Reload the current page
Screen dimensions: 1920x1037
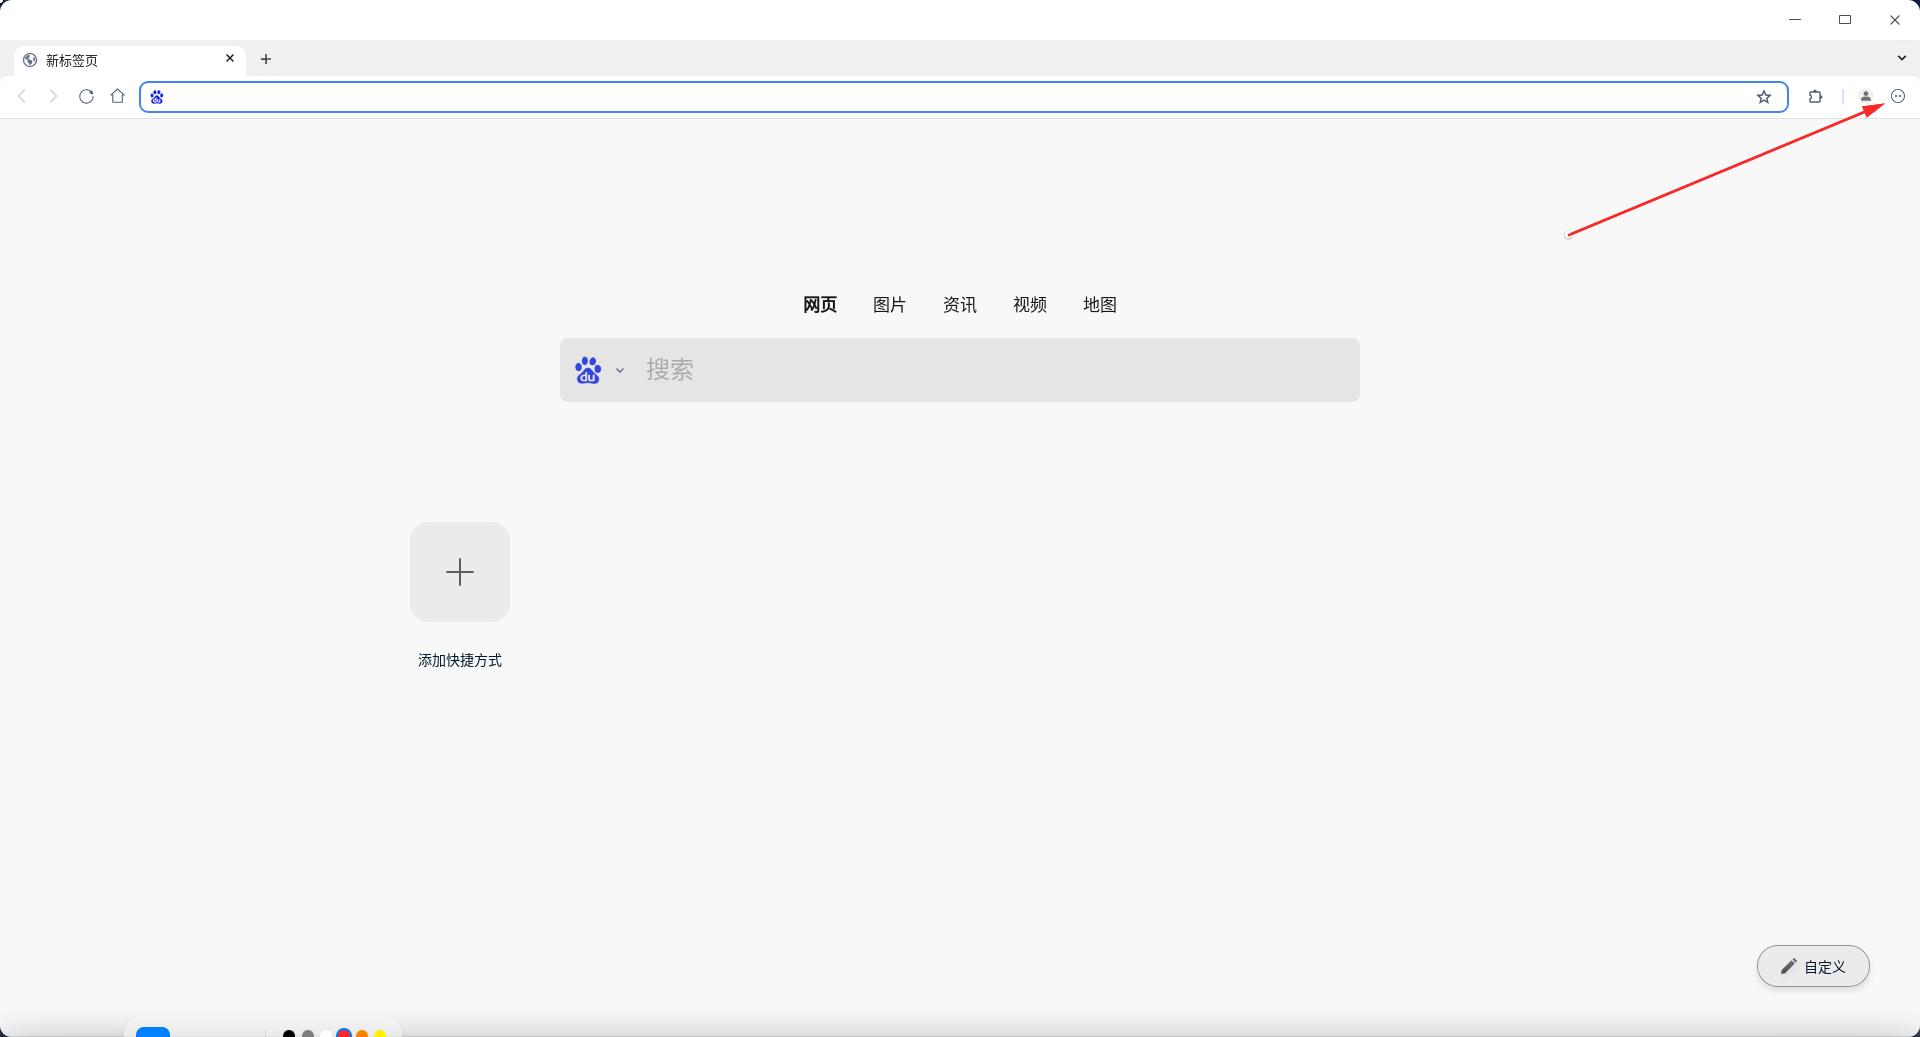[86, 97]
